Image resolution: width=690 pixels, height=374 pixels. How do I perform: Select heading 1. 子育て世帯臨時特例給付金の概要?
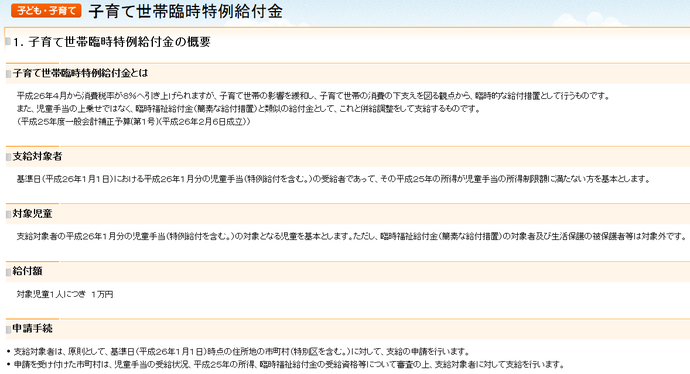pyautogui.click(x=112, y=42)
